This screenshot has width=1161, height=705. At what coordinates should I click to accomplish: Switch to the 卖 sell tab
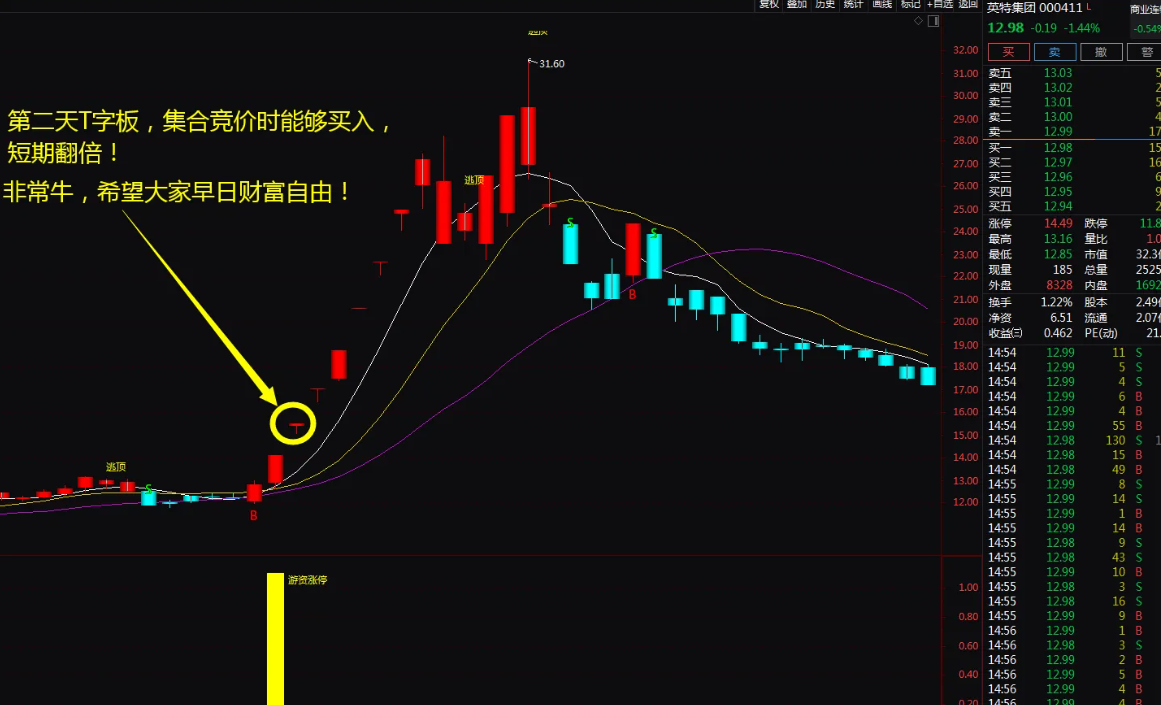pyautogui.click(x=1055, y=51)
